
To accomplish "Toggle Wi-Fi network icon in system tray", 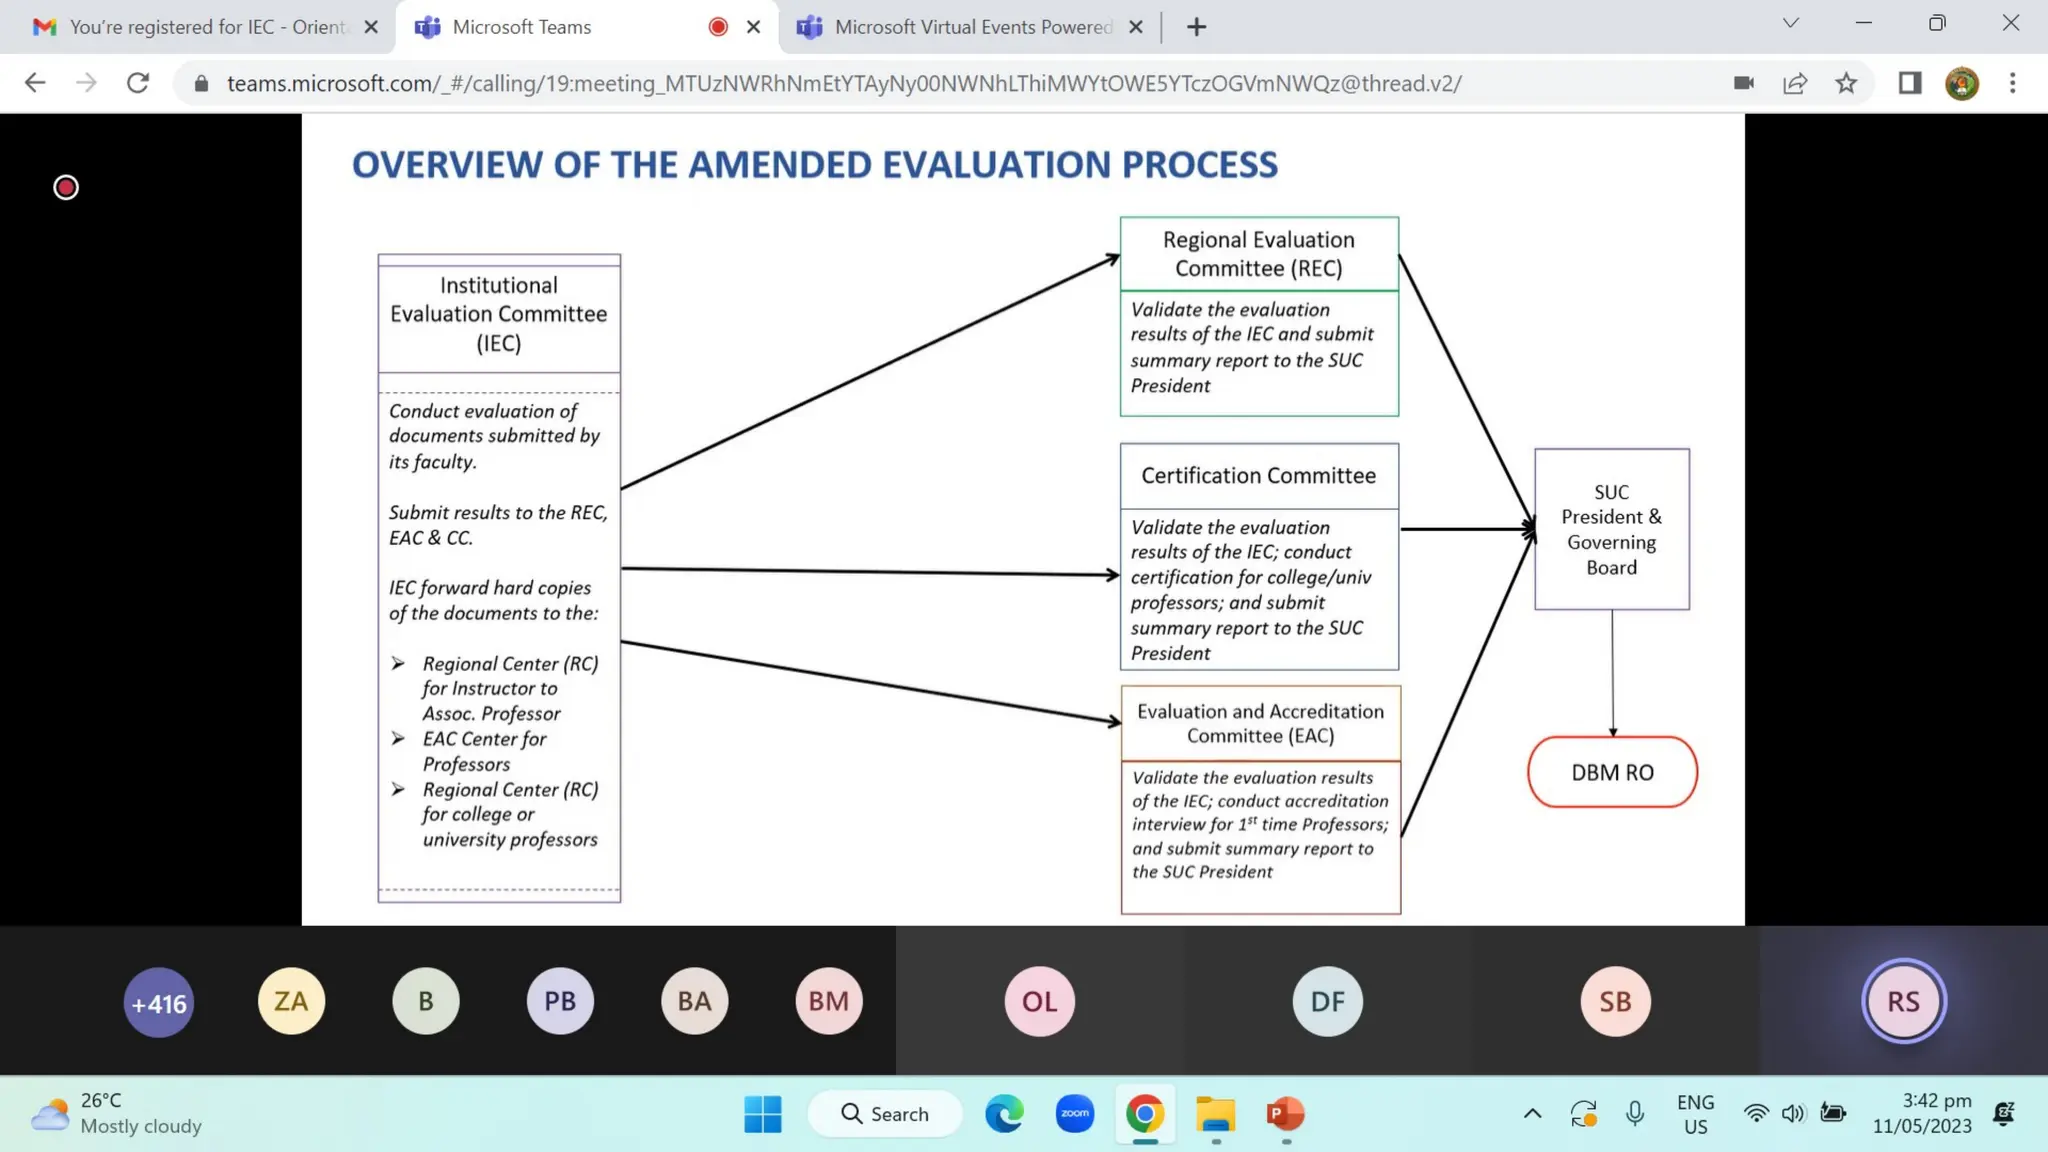I will (1755, 1113).
